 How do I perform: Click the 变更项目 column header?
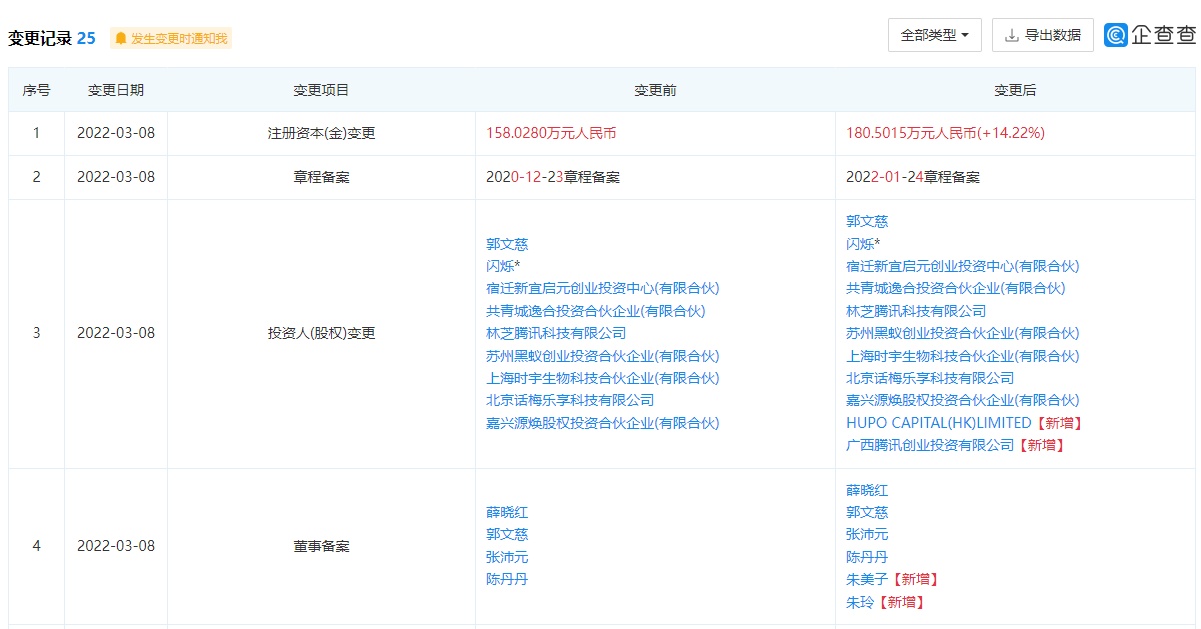321,90
